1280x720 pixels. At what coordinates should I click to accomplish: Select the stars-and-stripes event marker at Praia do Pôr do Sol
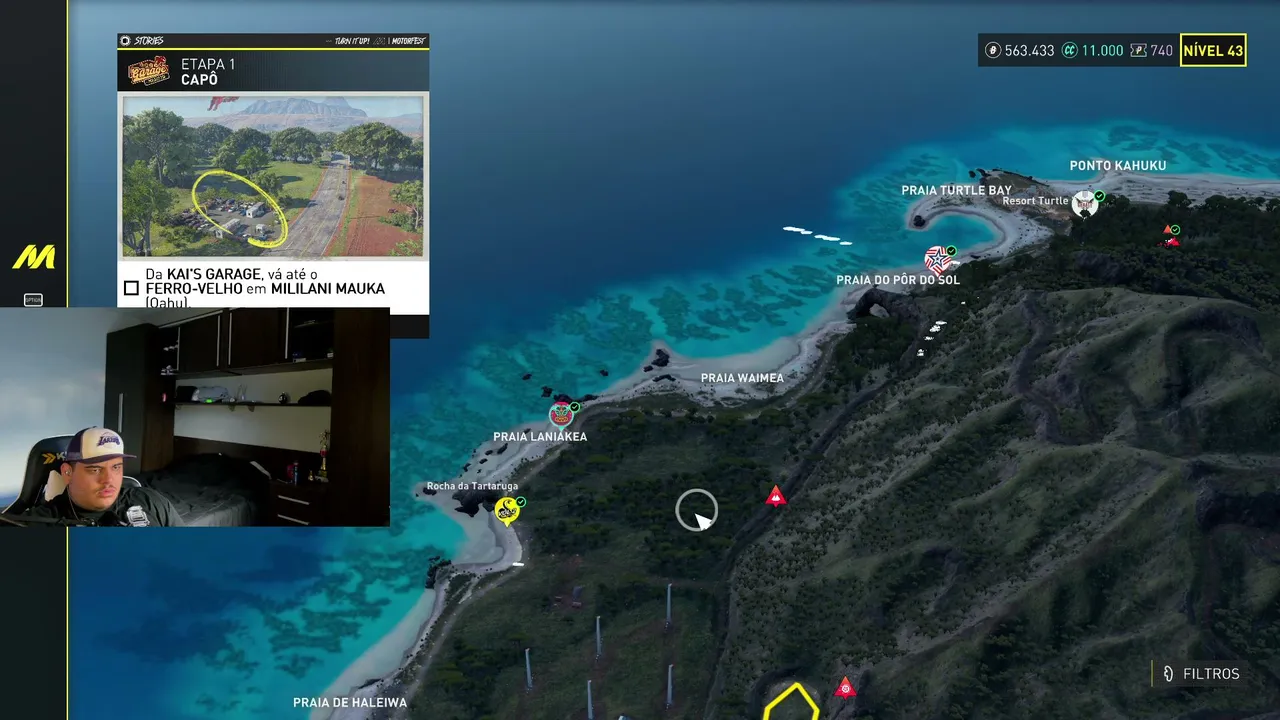click(936, 260)
